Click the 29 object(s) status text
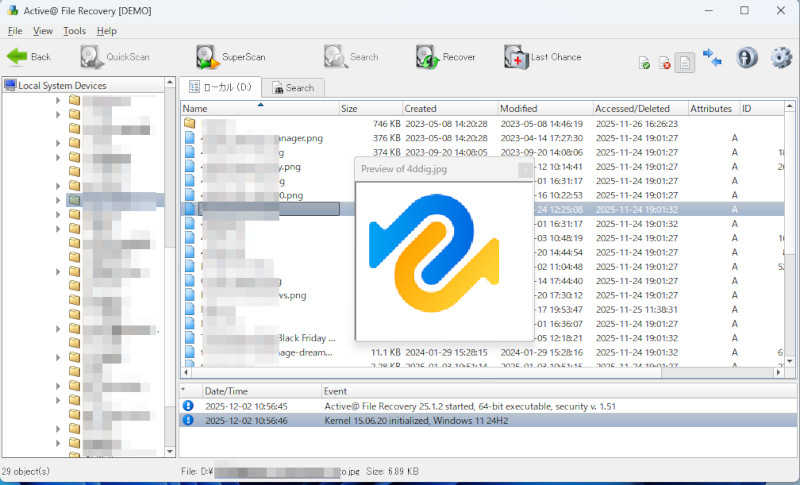 [x=25, y=471]
